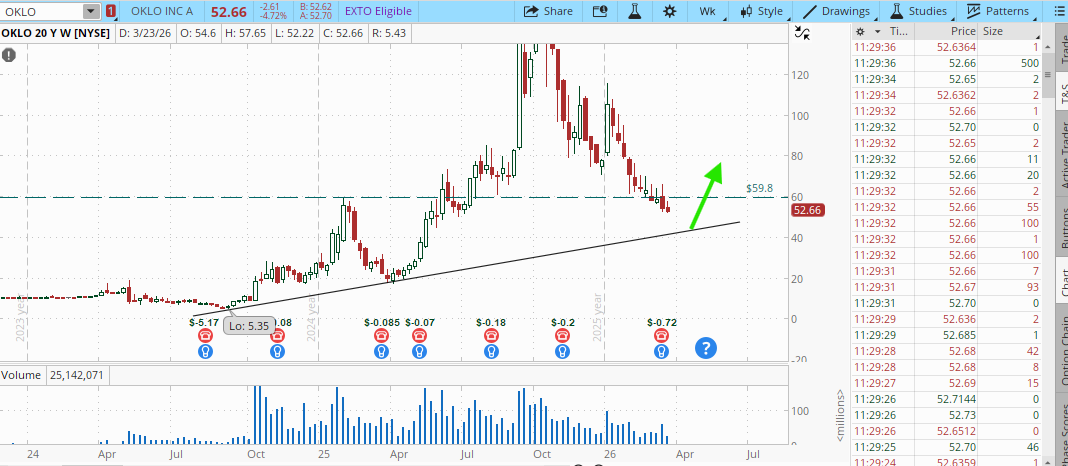Screen dimensions: 1068x466
Task: Open chart settings gear icon
Action: click(x=670, y=11)
